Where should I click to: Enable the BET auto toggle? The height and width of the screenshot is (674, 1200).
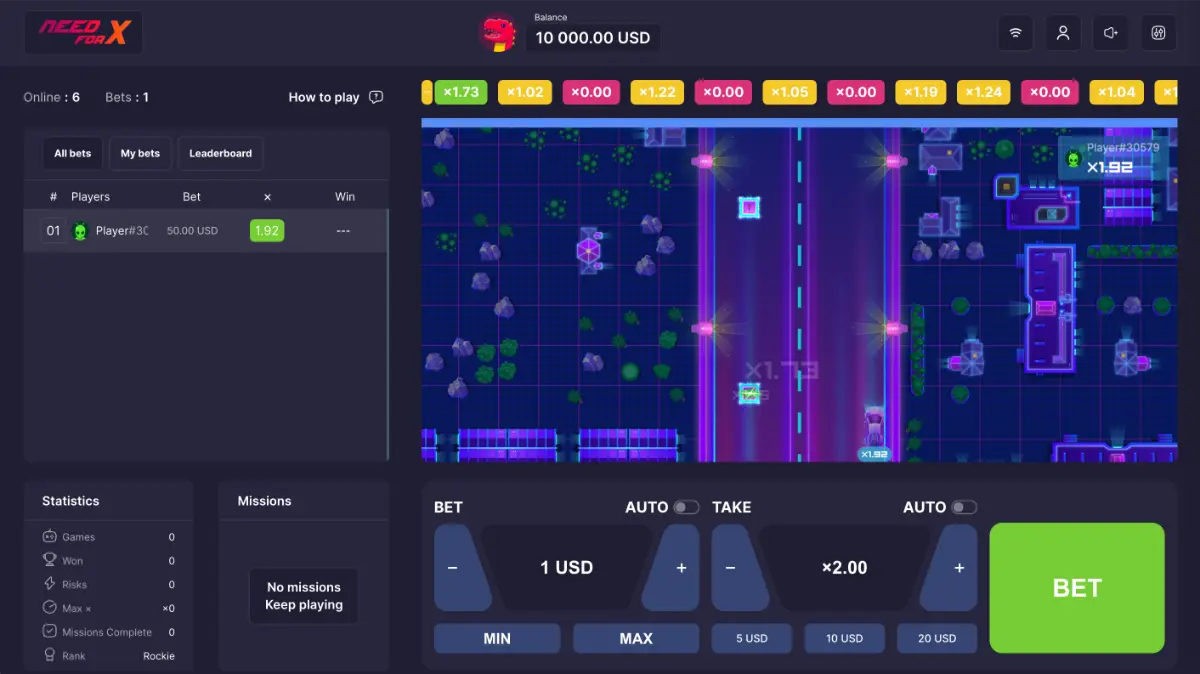[686, 507]
